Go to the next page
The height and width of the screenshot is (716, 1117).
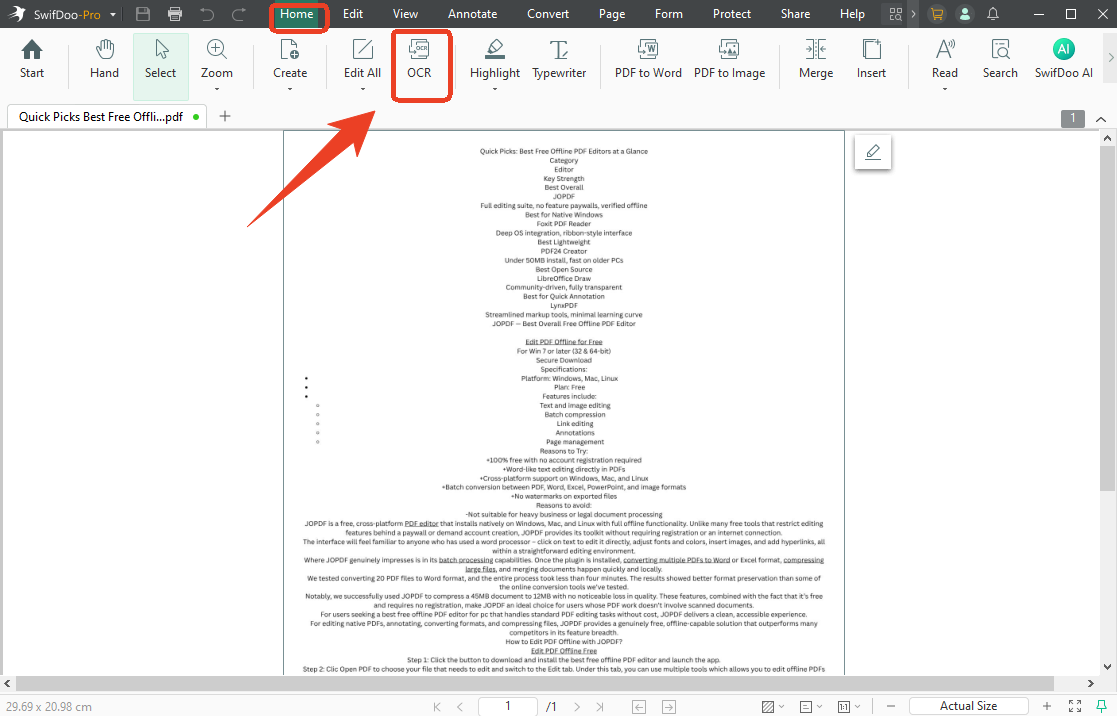[x=577, y=707]
